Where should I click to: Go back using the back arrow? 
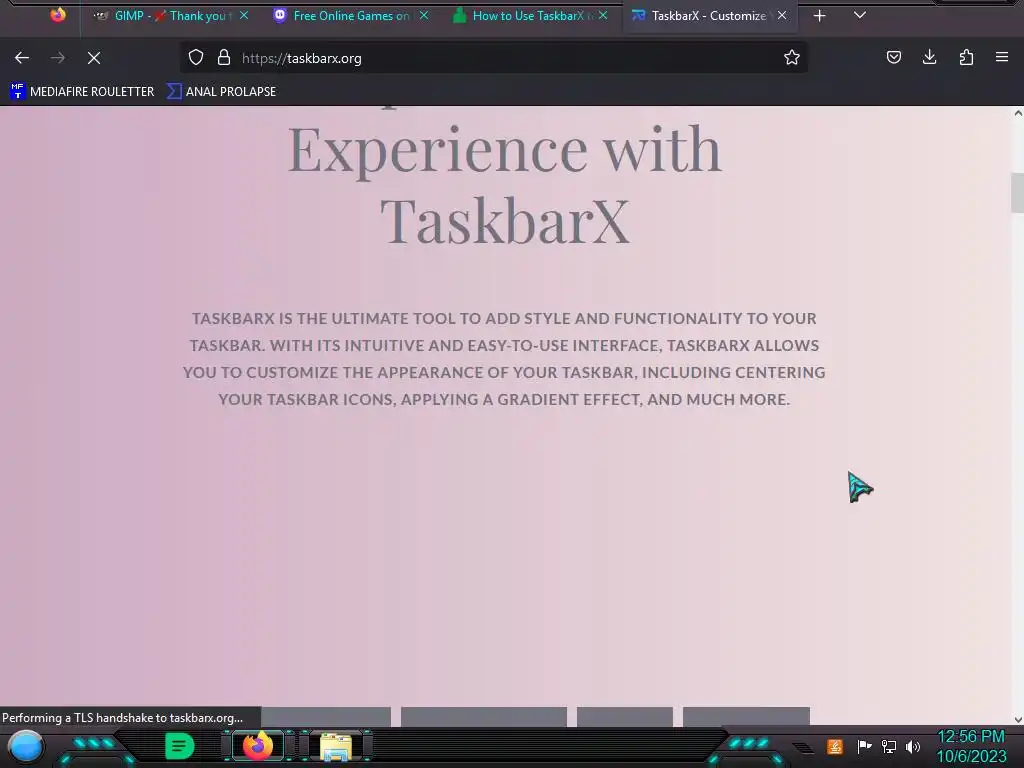(x=22, y=58)
